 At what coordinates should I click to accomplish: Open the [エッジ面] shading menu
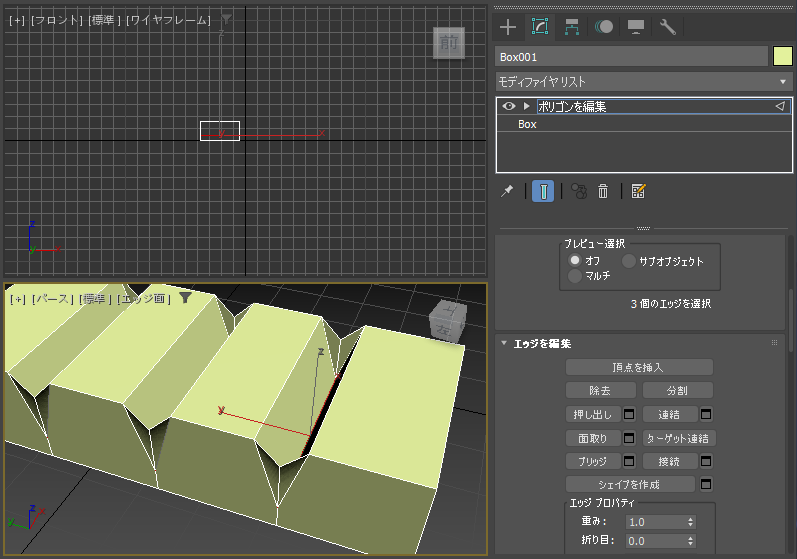click(x=144, y=299)
